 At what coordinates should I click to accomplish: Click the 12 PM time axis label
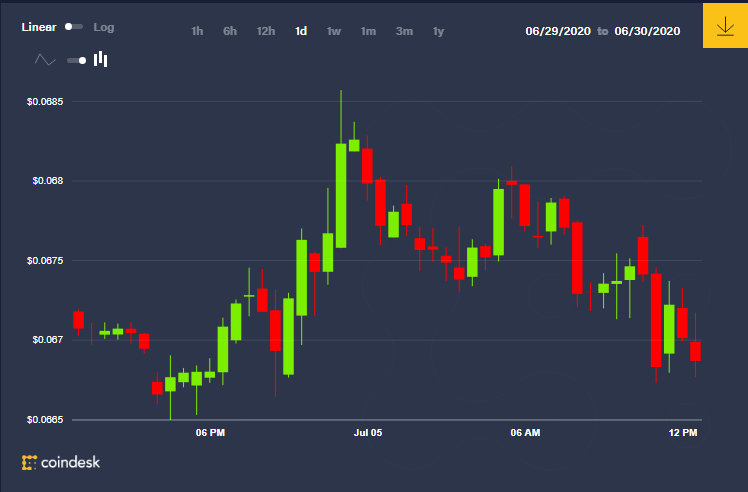(x=683, y=433)
